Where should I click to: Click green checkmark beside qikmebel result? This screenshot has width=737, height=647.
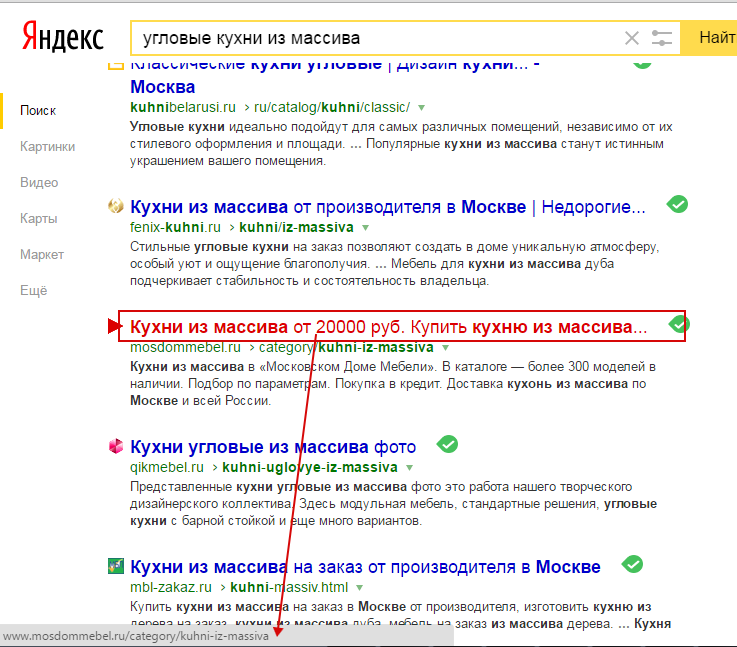(x=448, y=443)
